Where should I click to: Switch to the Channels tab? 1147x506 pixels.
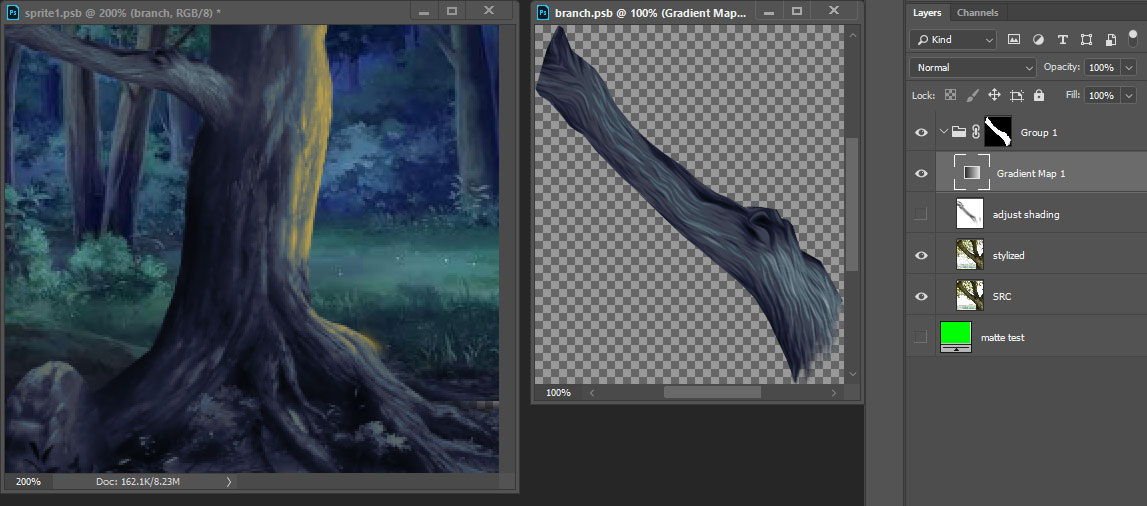pos(976,13)
